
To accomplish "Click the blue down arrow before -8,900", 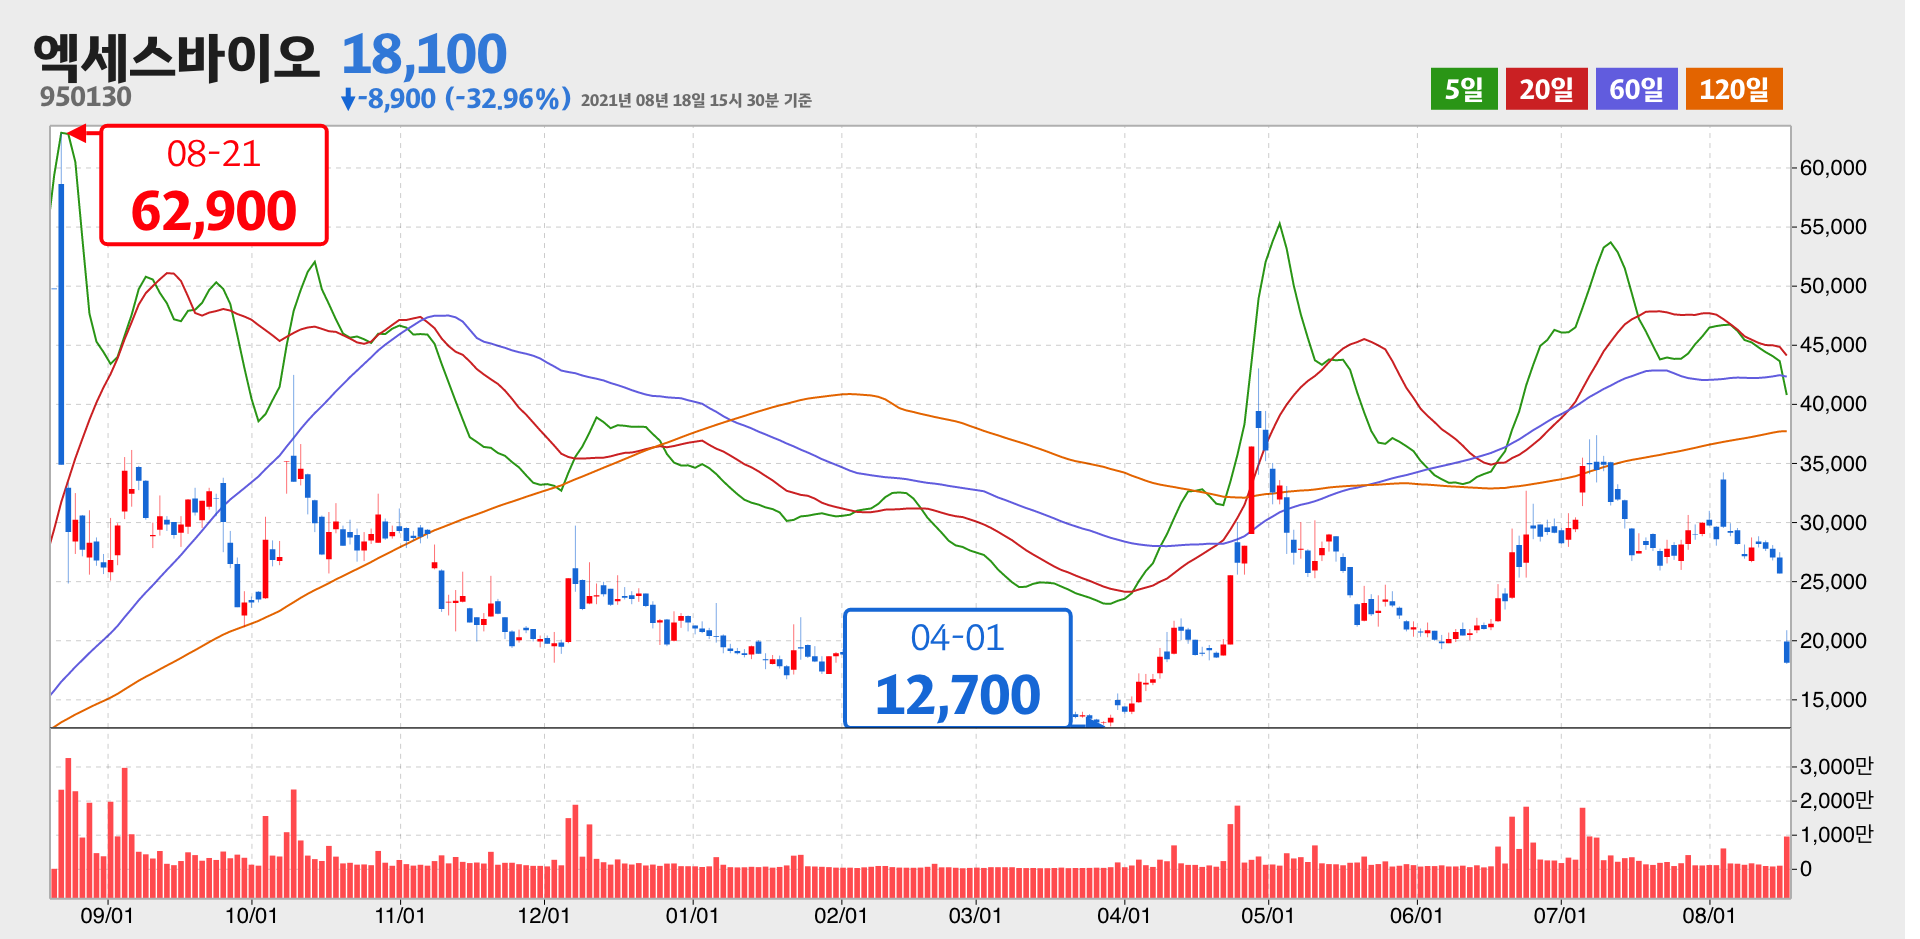I will [348, 99].
